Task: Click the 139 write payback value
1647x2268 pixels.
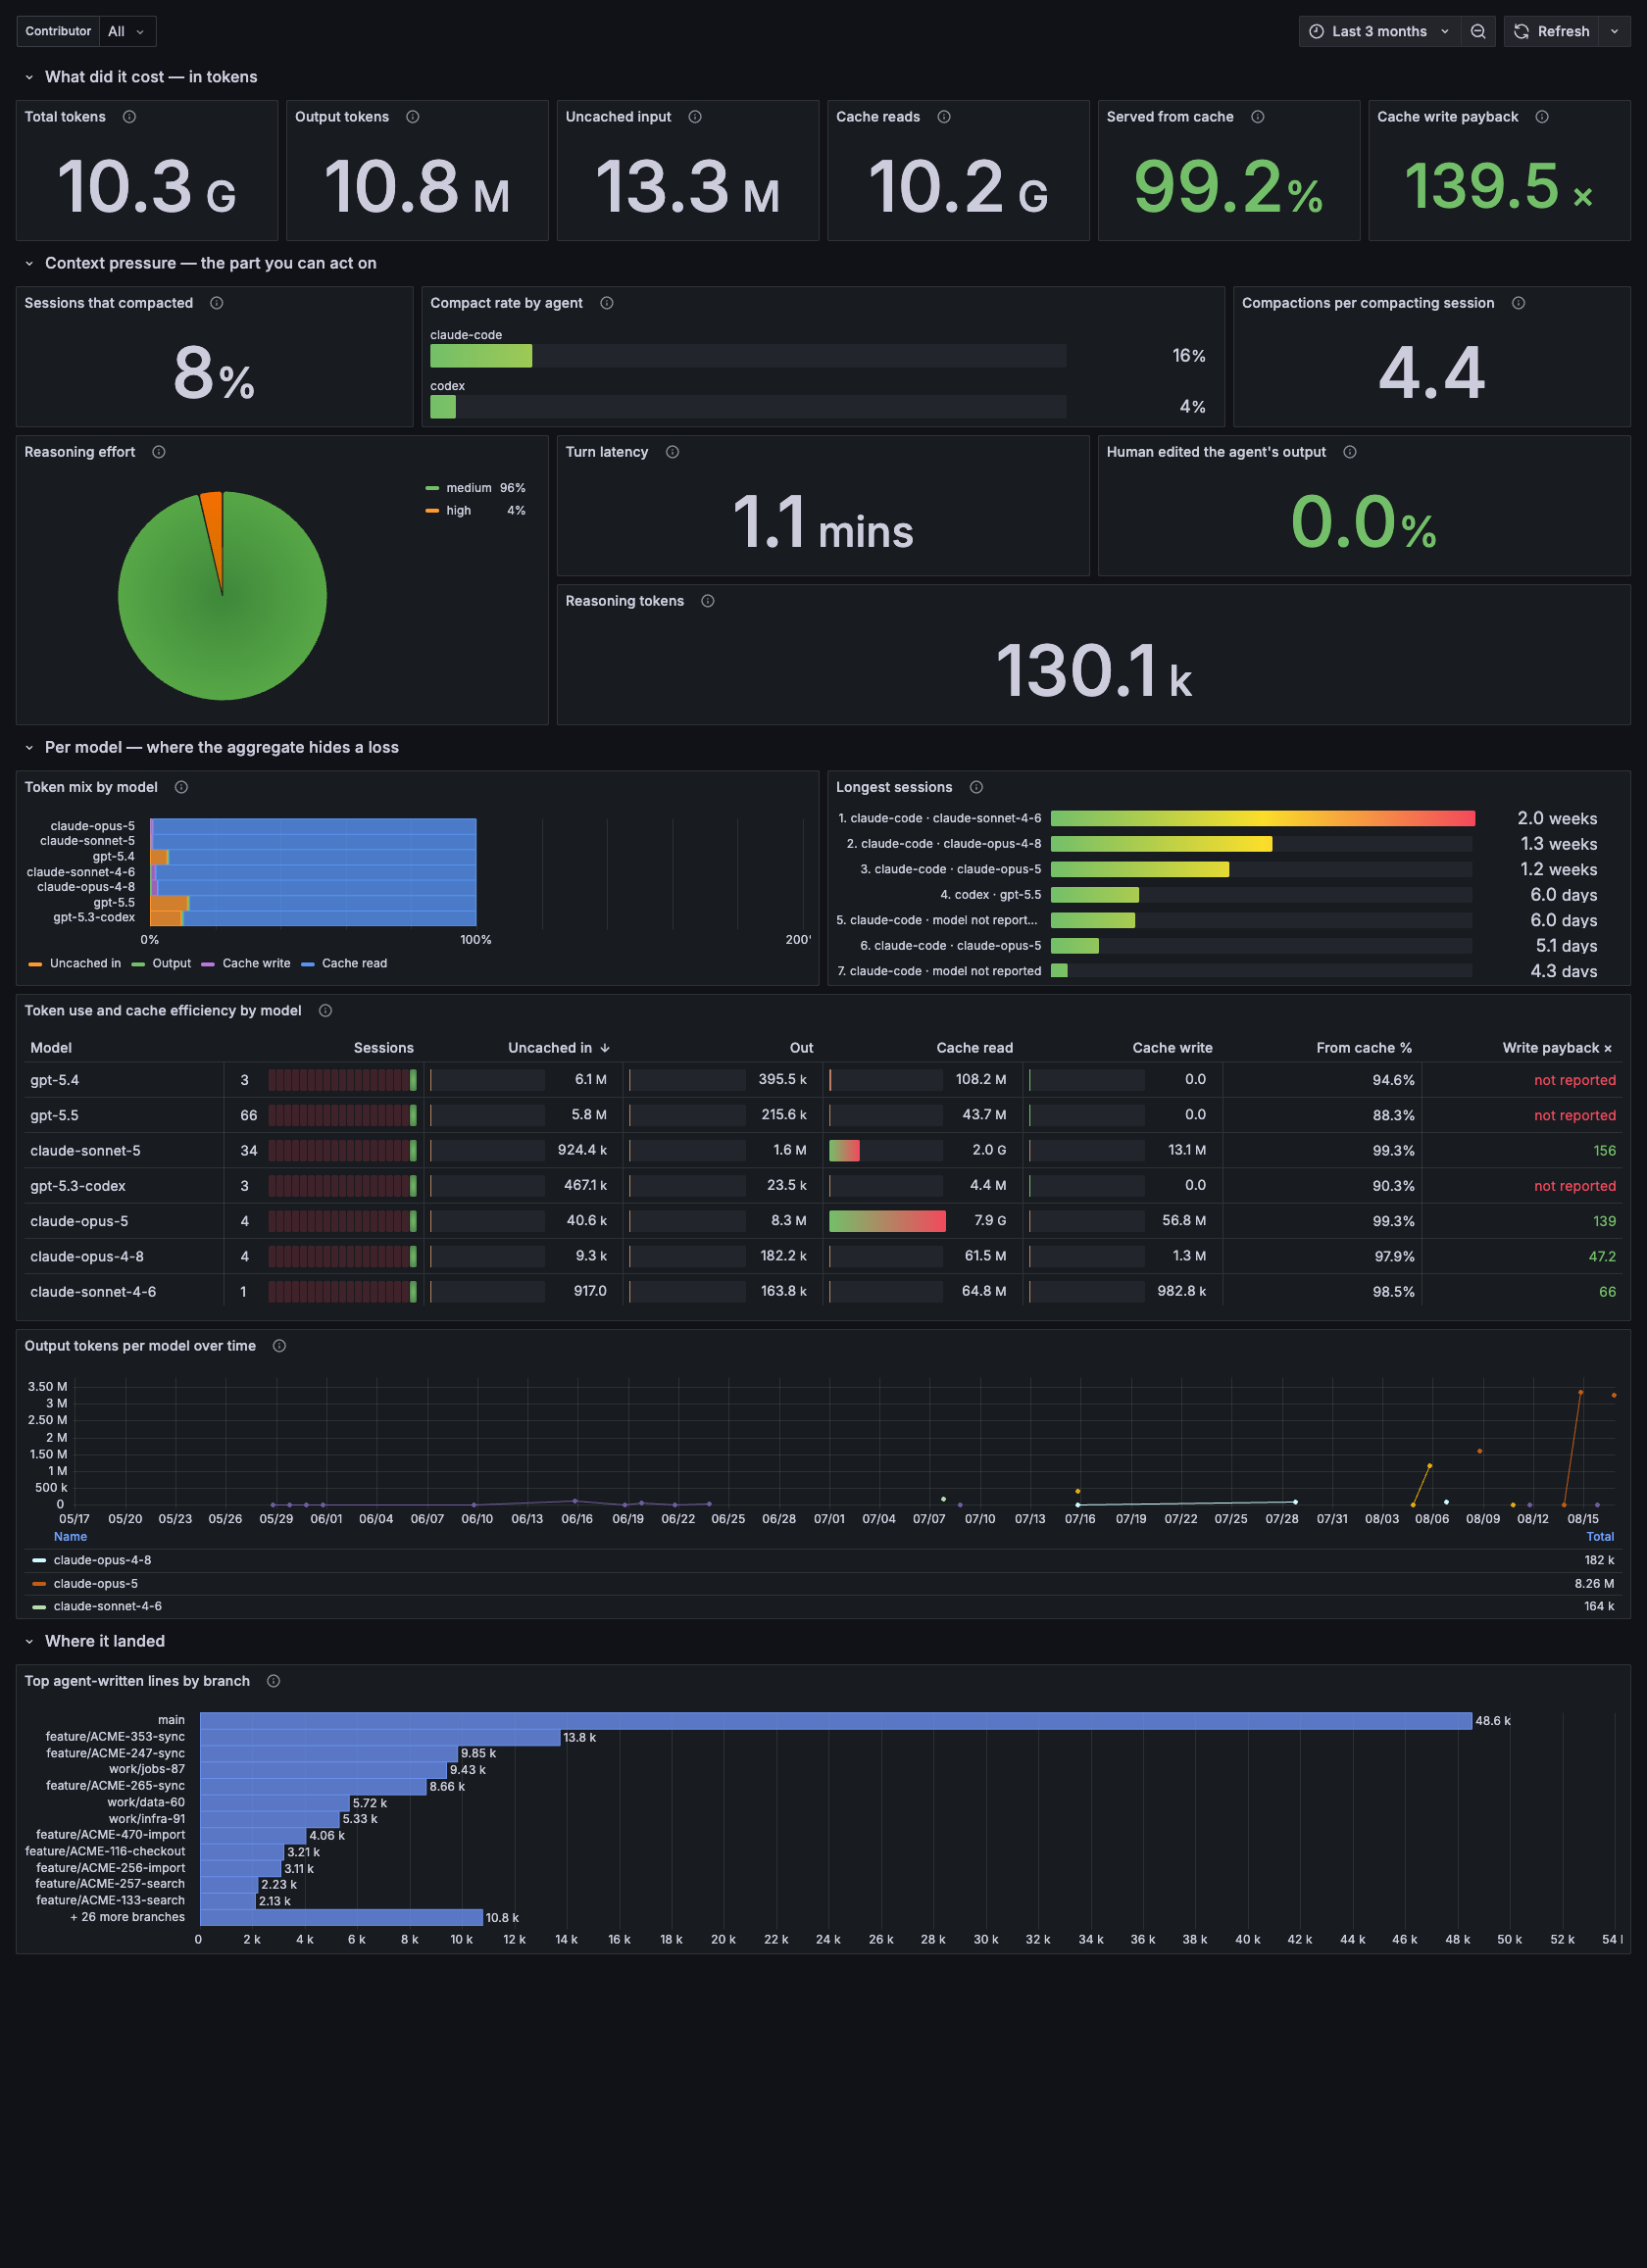Action: [1604, 1221]
